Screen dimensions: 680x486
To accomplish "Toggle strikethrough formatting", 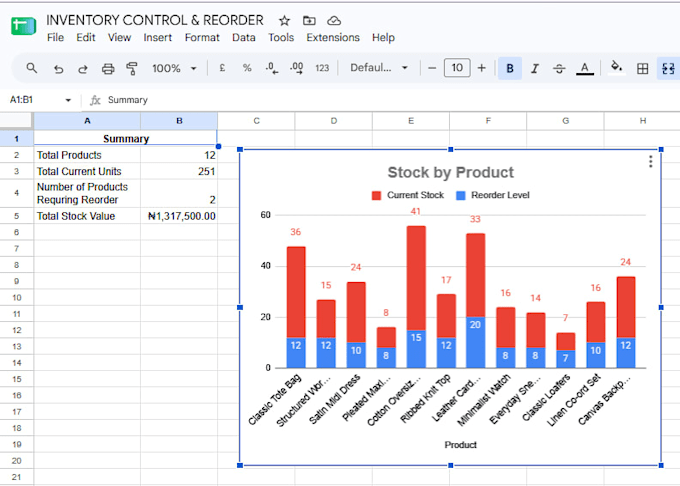I will [559, 68].
